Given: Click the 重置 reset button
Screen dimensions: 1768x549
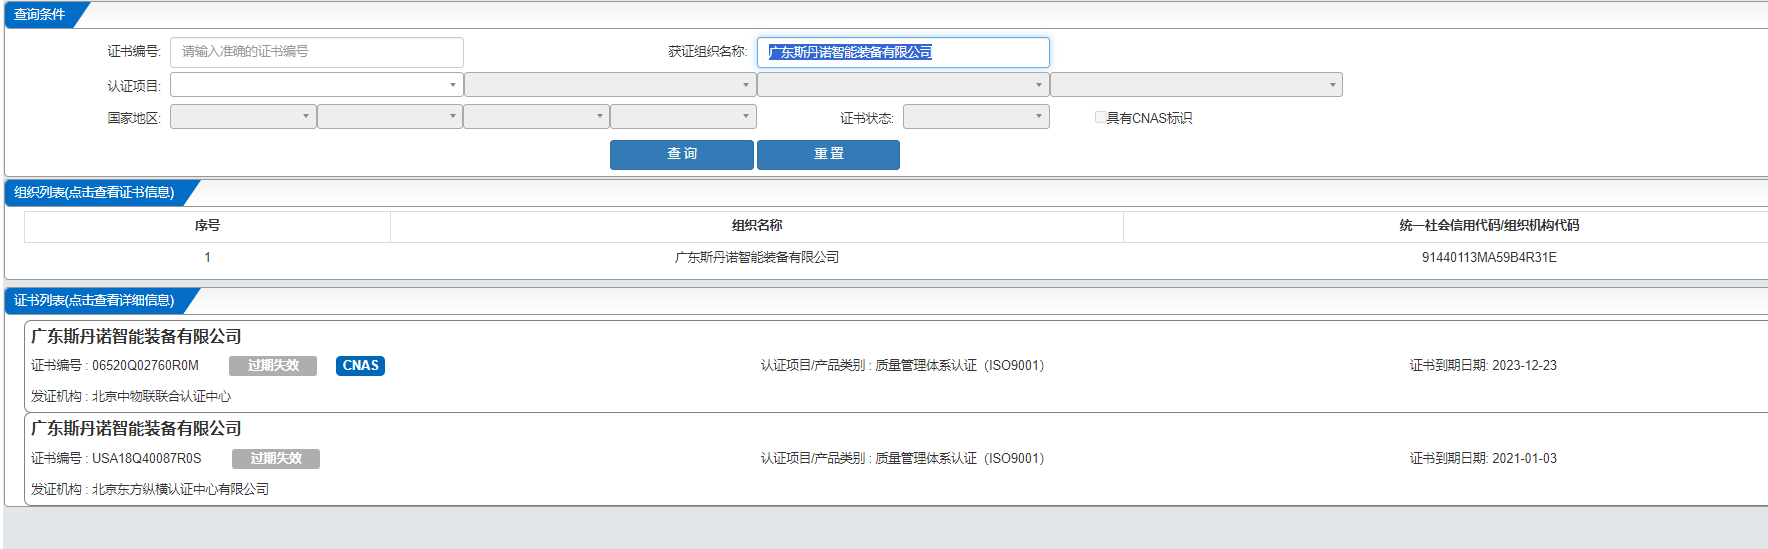Looking at the screenshot, I should click(828, 154).
